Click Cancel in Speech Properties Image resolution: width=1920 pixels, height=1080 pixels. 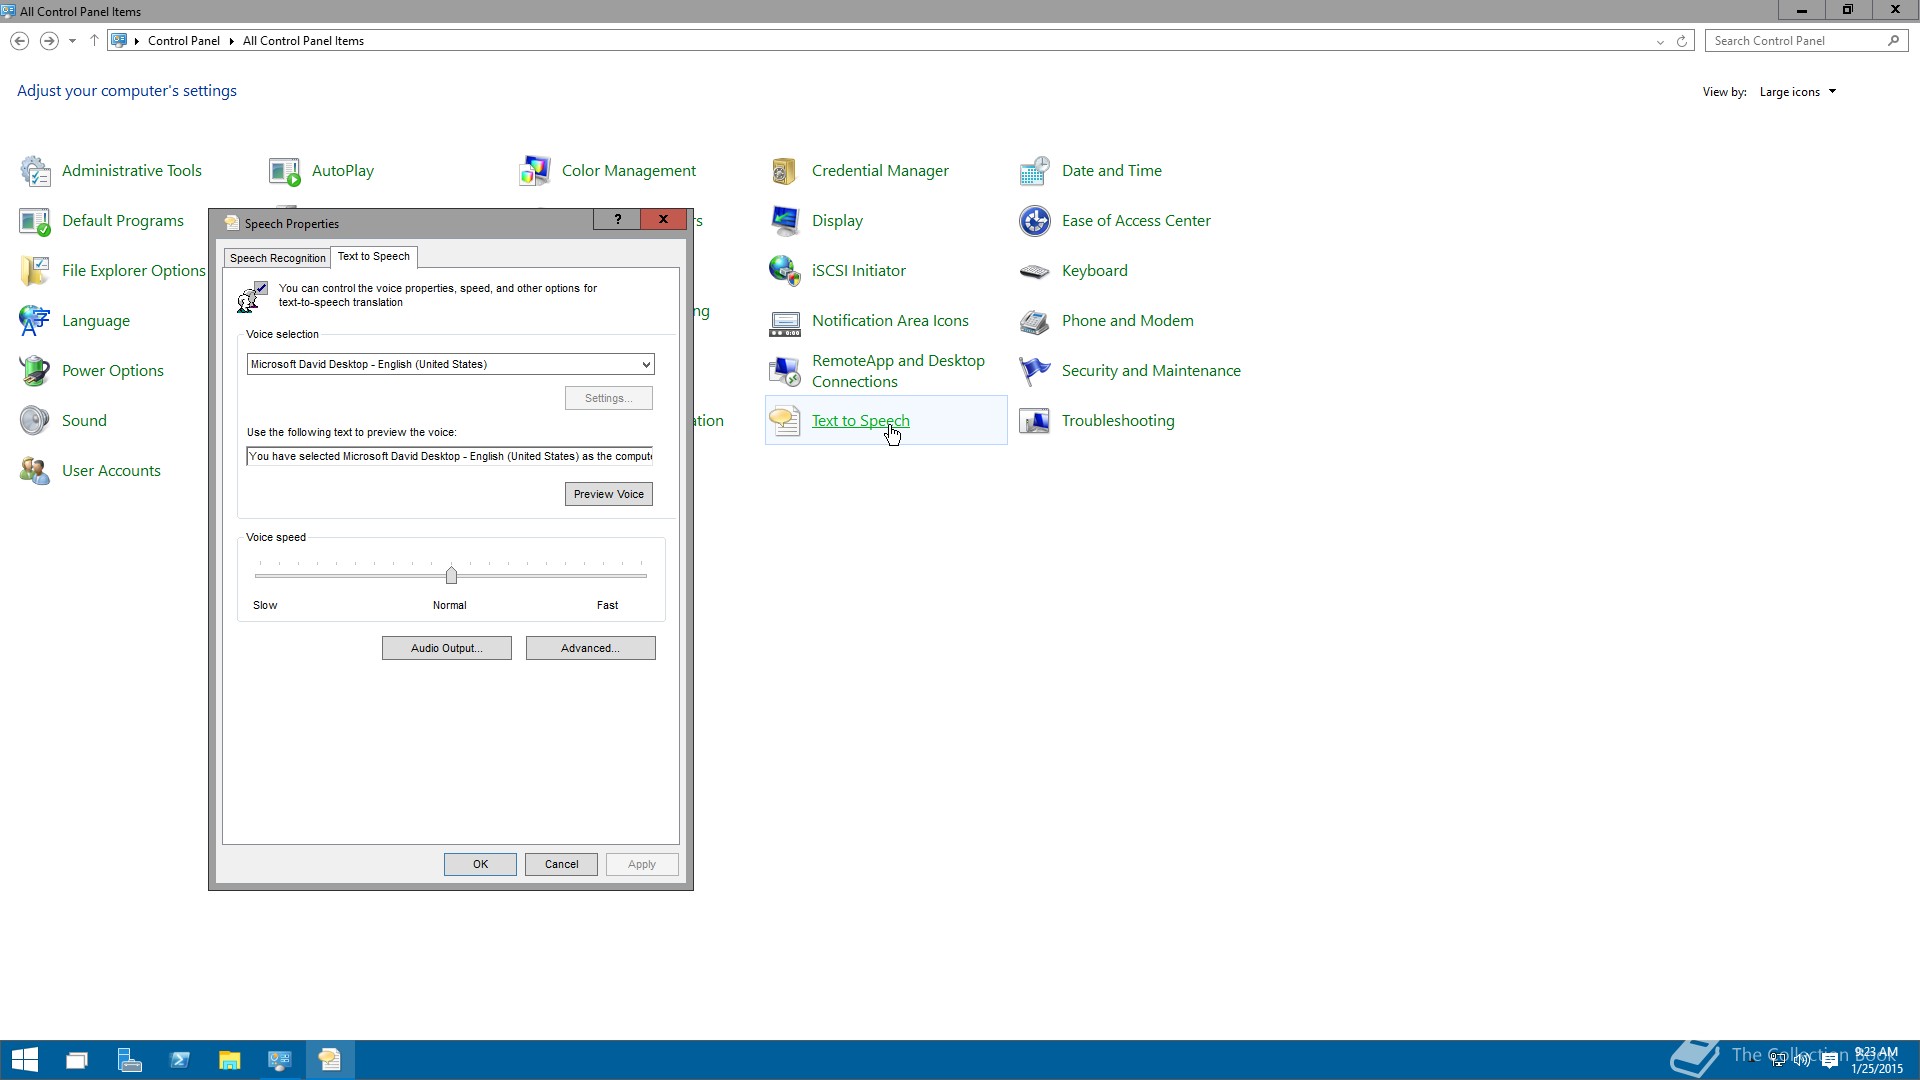tap(561, 864)
